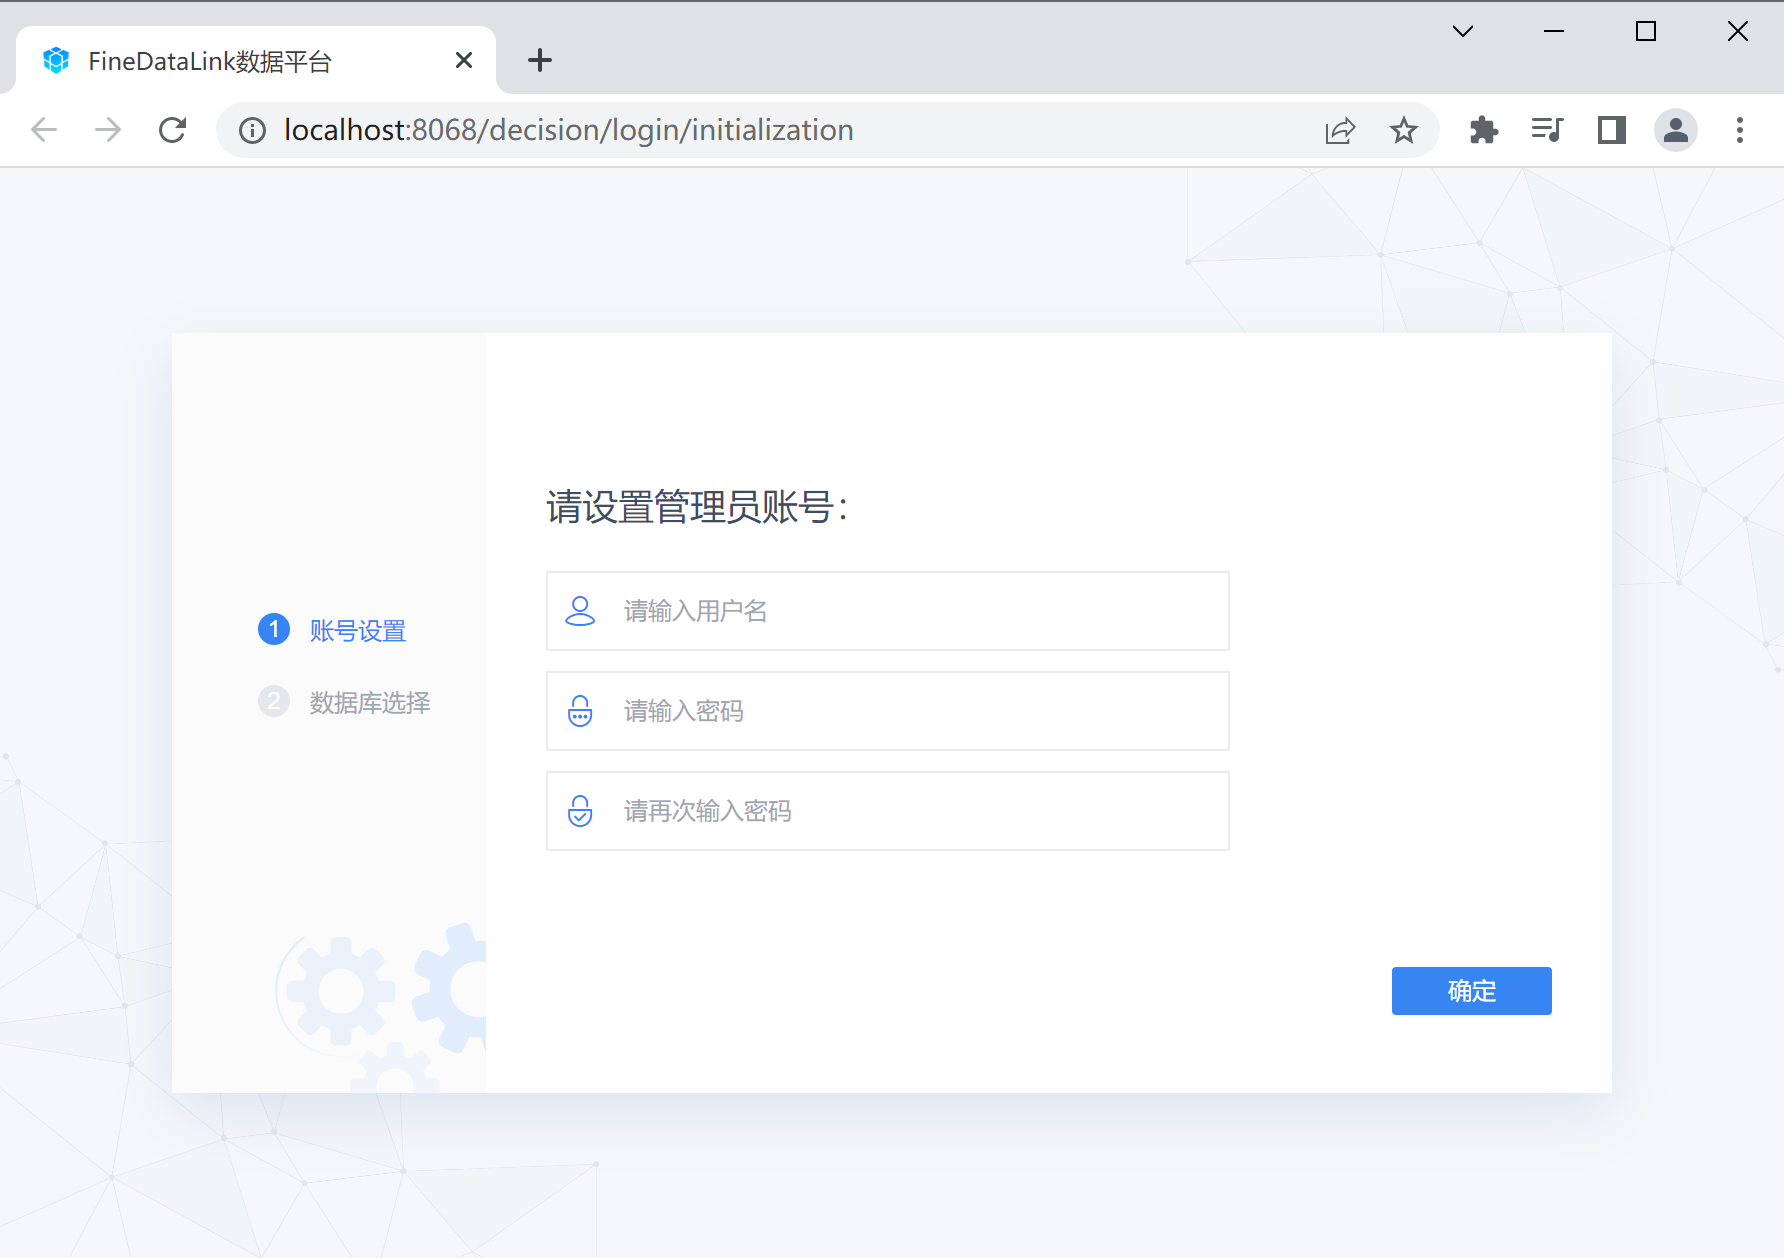Click the lock icon in the password field
This screenshot has height=1258, width=1784.
[x=580, y=711]
